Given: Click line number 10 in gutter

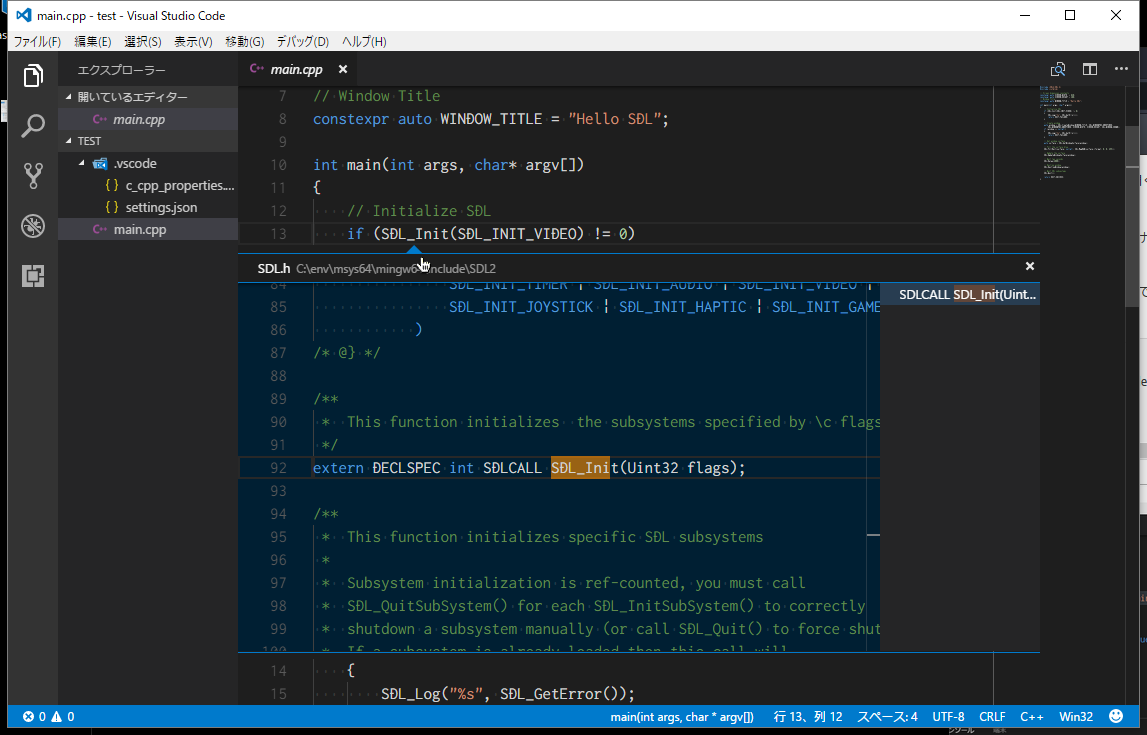Looking at the screenshot, I should click(x=278, y=165).
